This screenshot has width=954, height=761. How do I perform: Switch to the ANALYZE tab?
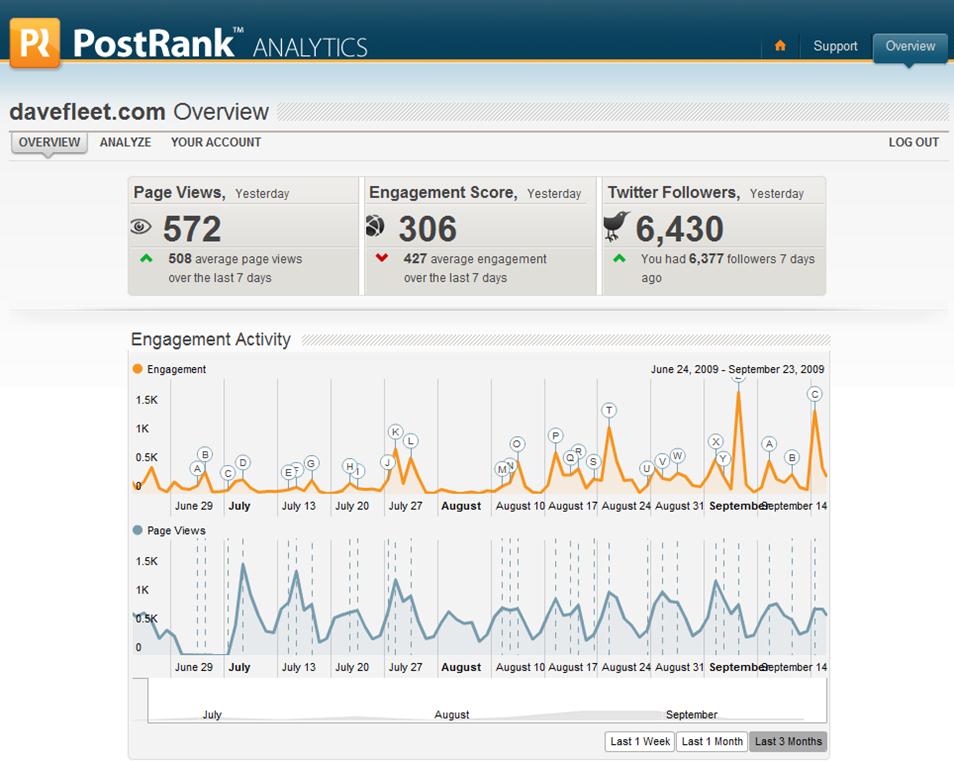pos(125,142)
